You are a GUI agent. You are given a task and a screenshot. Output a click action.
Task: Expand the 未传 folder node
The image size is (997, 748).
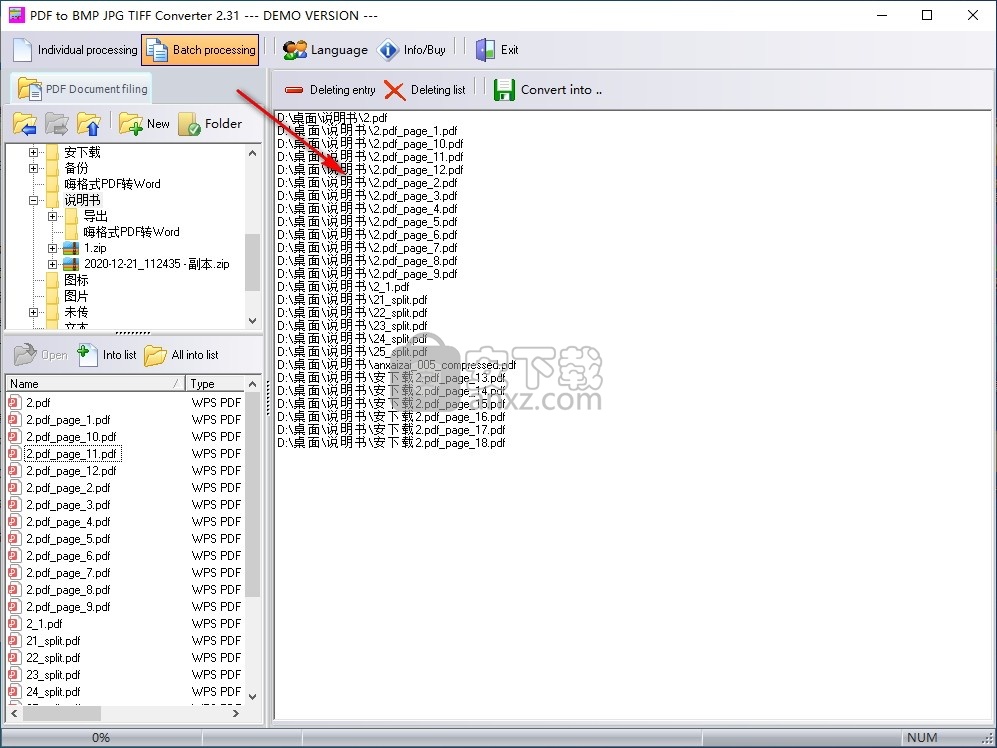pyautogui.click(x=34, y=312)
